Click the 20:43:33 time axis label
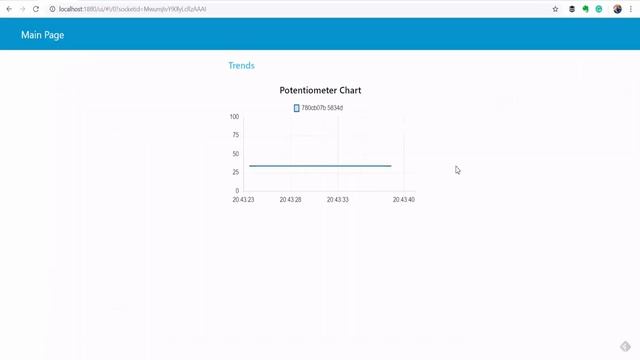The height and width of the screenshot is (360, 640). coord(338,200)
